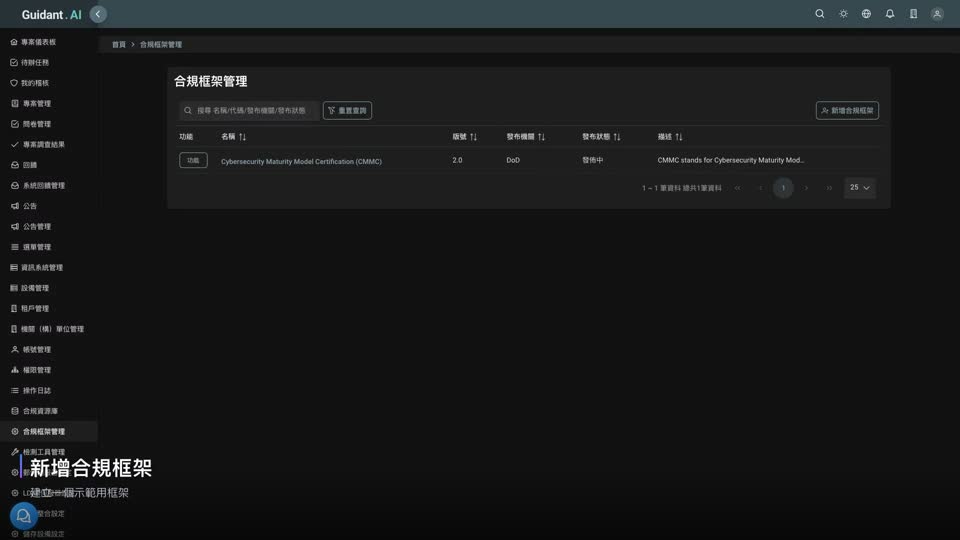Open the rows-per-page 25 dropdown
960x540 pixels.
[860, 188]
